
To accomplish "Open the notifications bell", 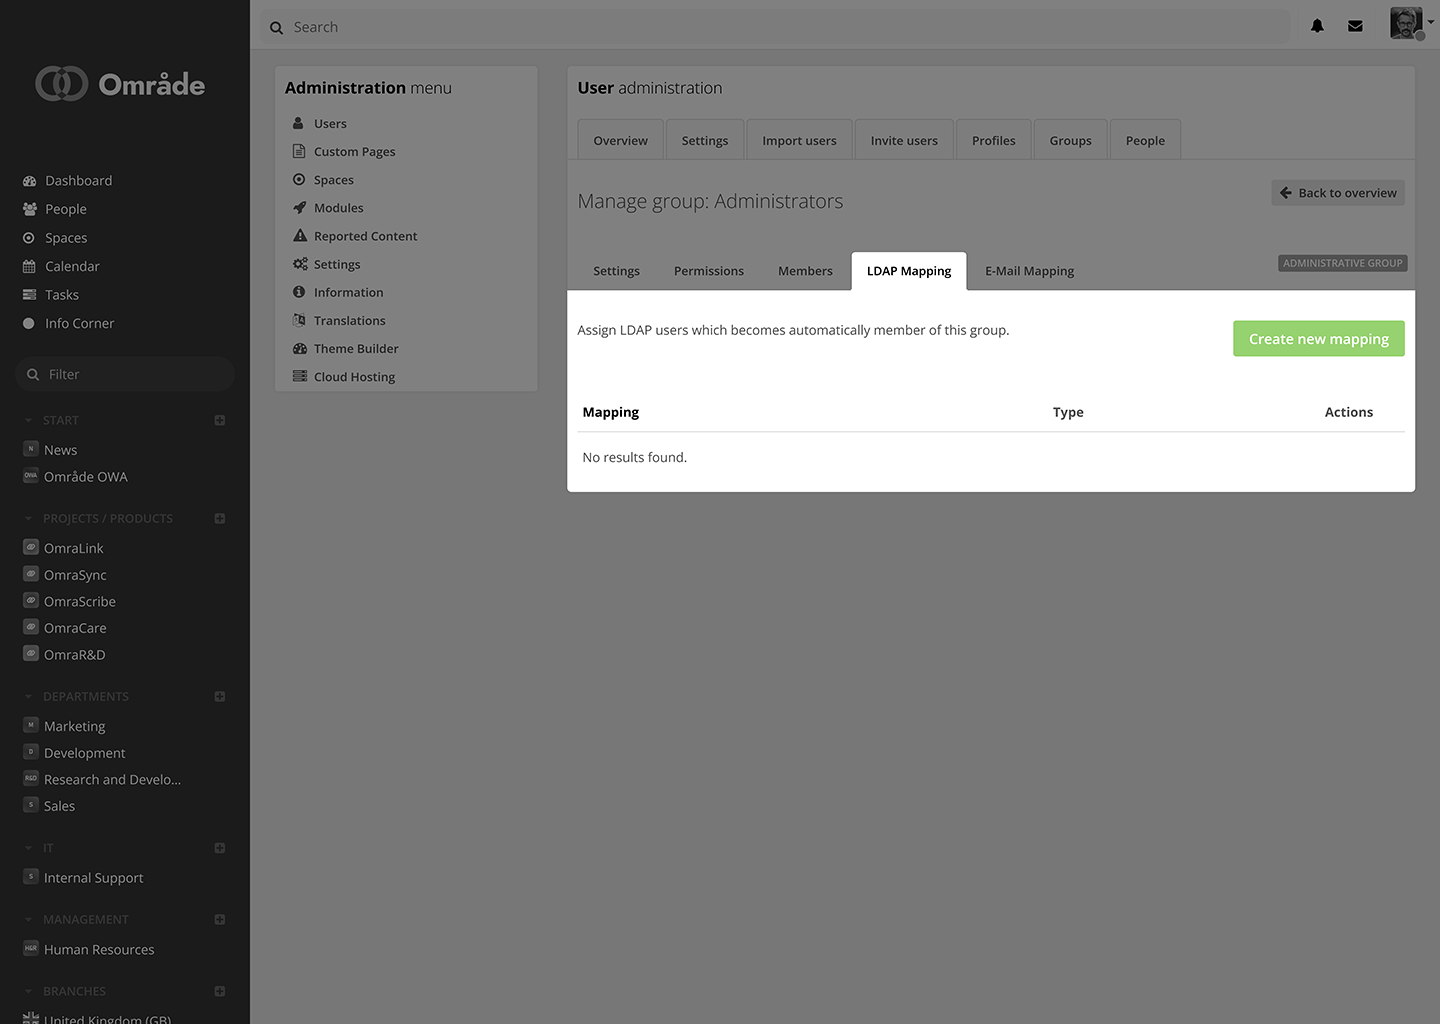I will [x=1317, y=26].
